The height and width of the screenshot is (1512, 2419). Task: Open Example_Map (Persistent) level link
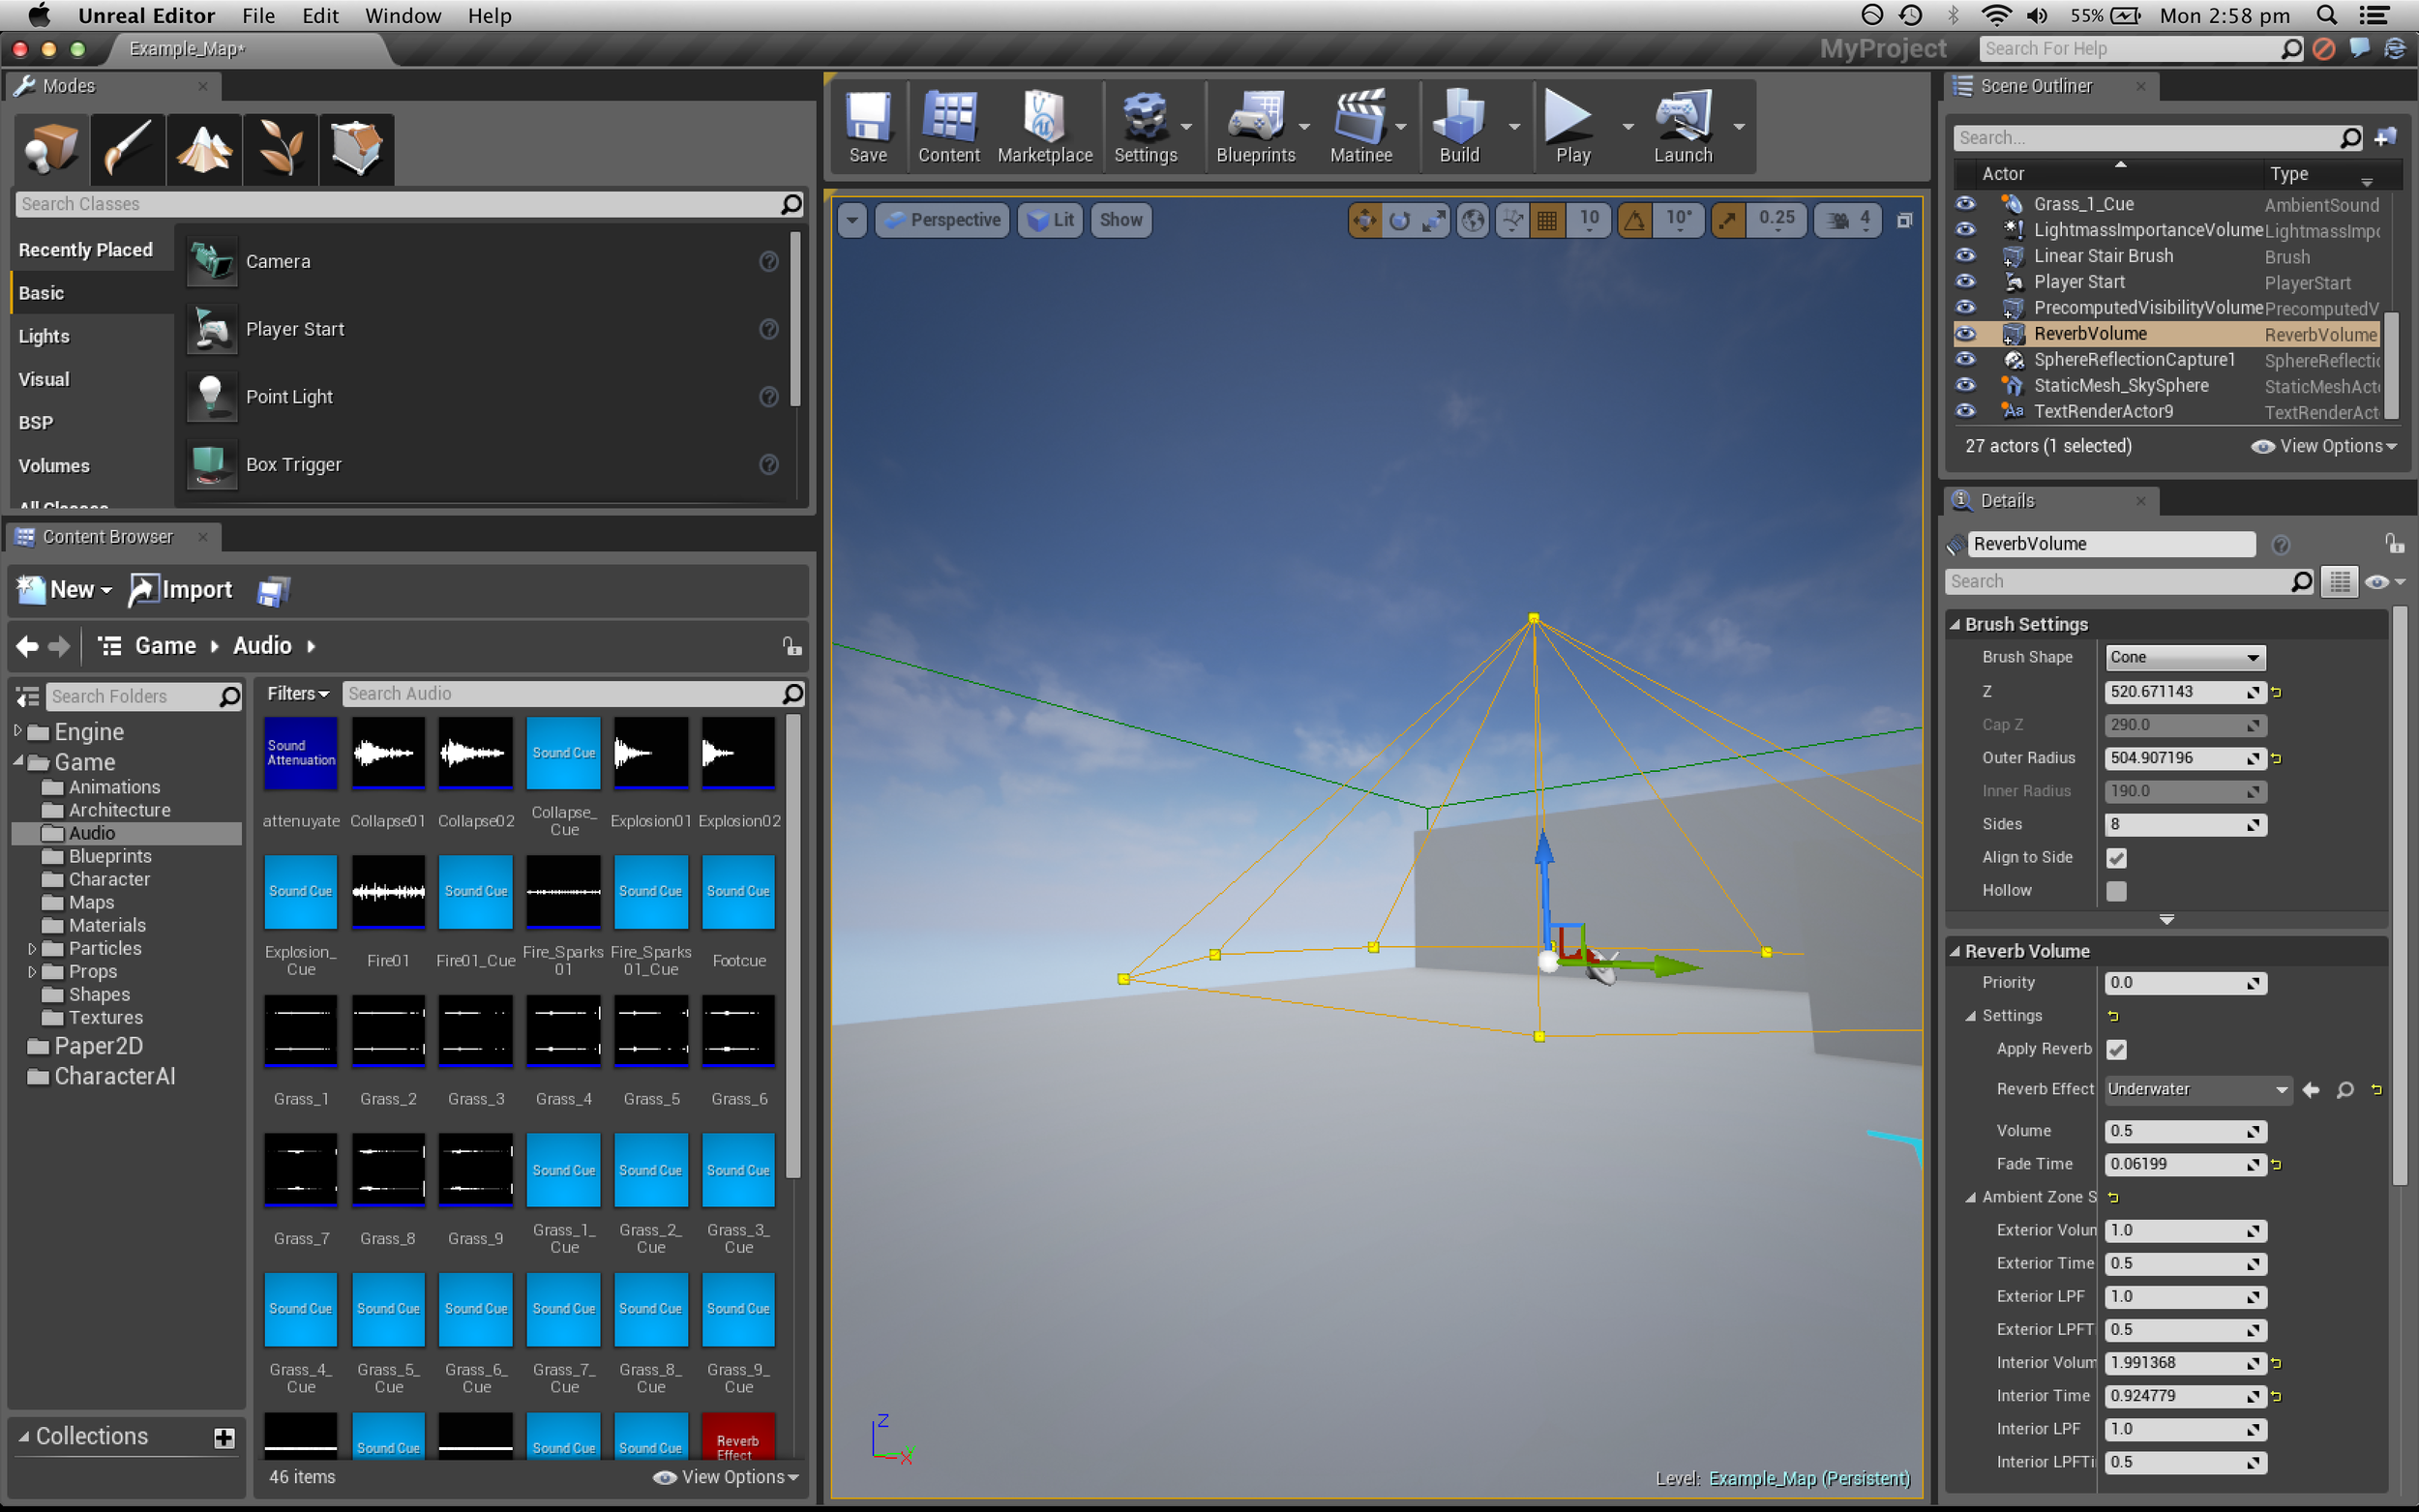point(1809,1478)
